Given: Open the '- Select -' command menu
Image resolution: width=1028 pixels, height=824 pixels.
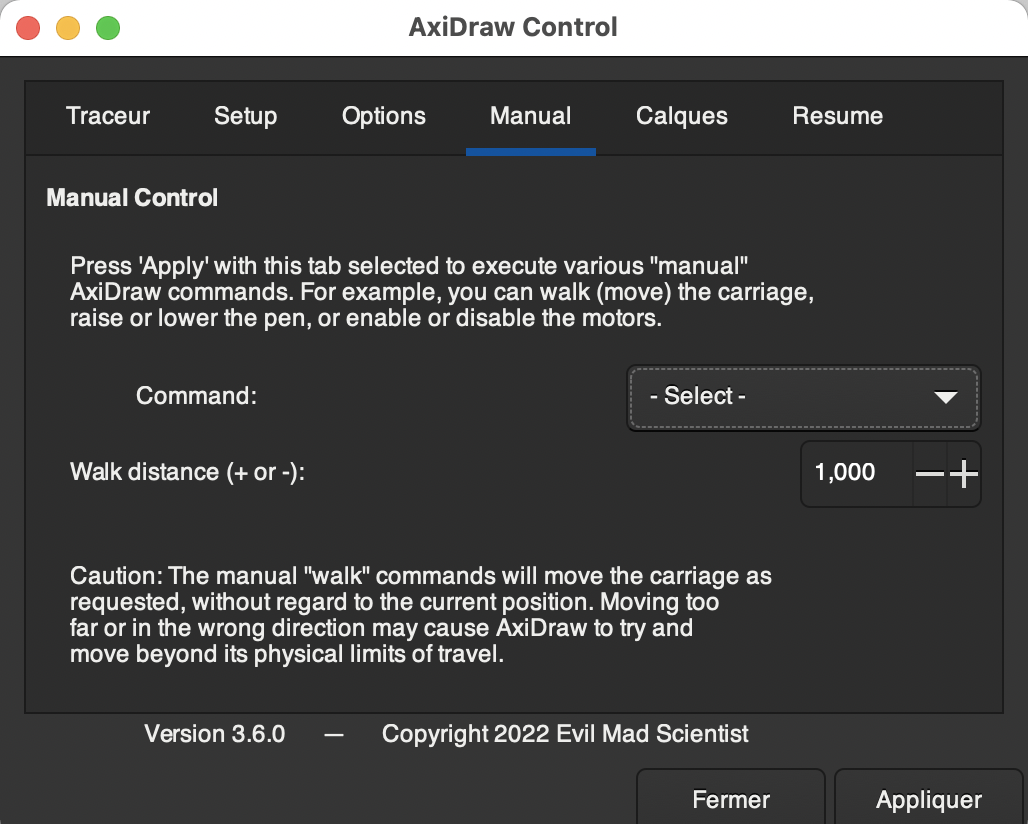Looking at the screenshot, I should [x=802, y=397].
